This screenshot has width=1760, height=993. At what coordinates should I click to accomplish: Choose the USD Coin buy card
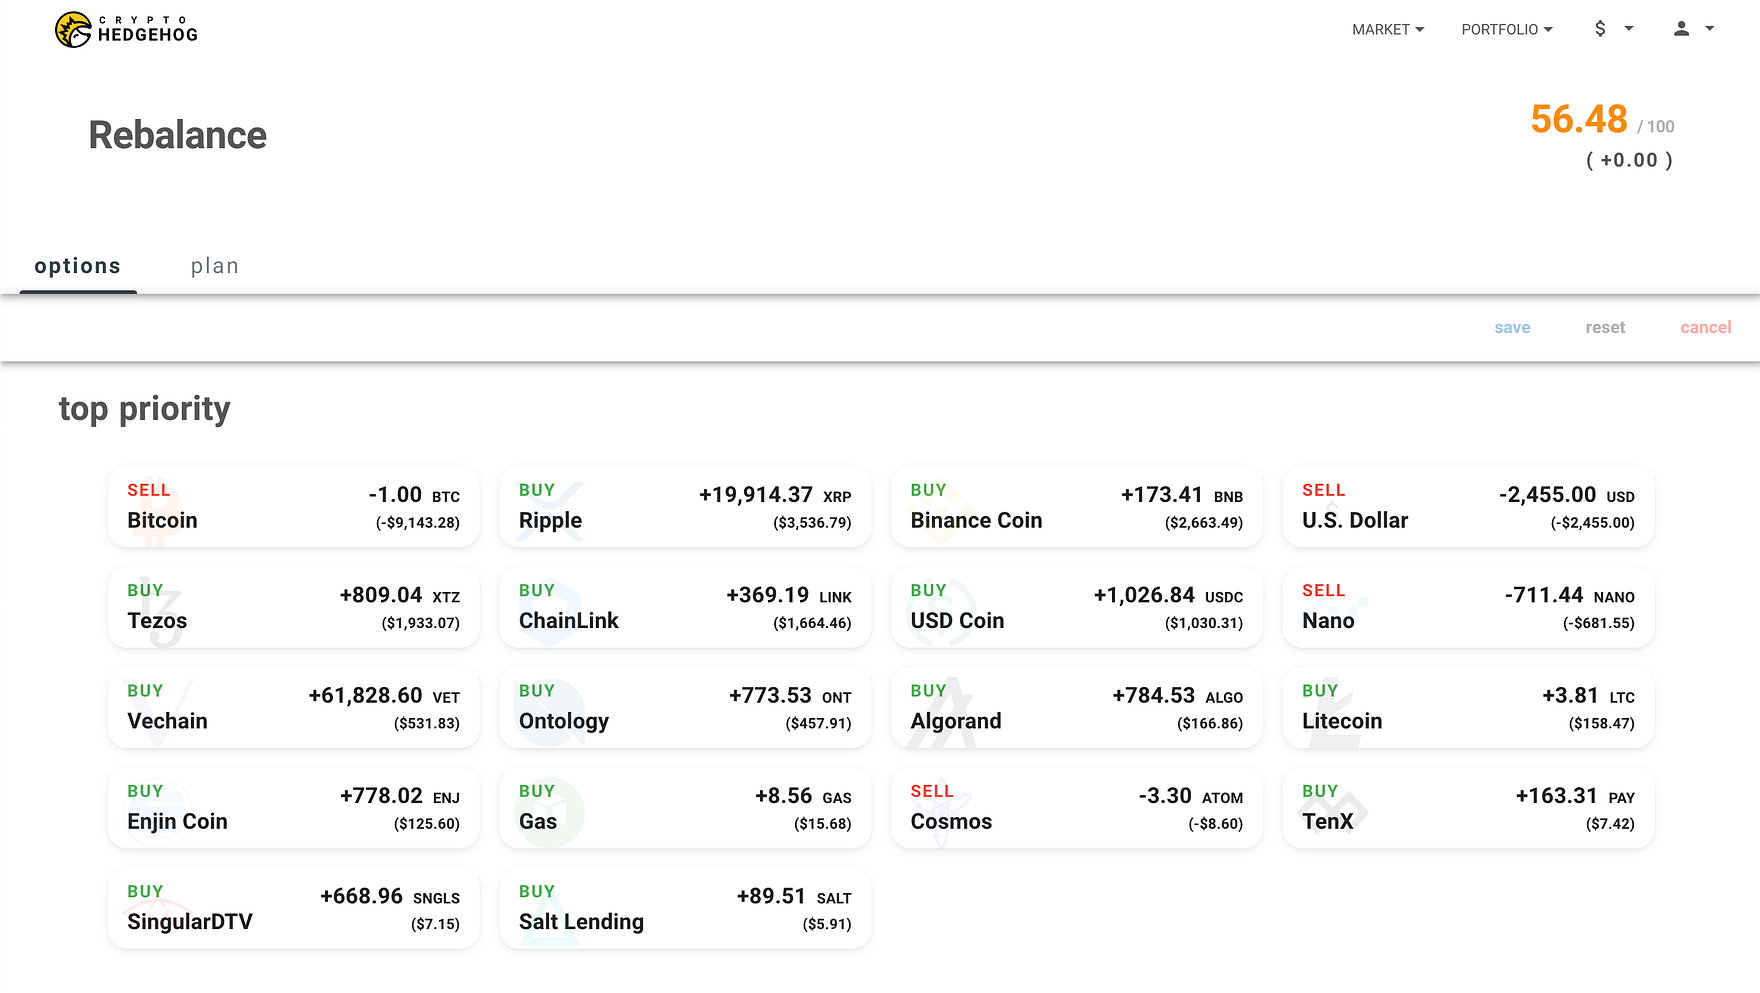[x=1077, y=607]
